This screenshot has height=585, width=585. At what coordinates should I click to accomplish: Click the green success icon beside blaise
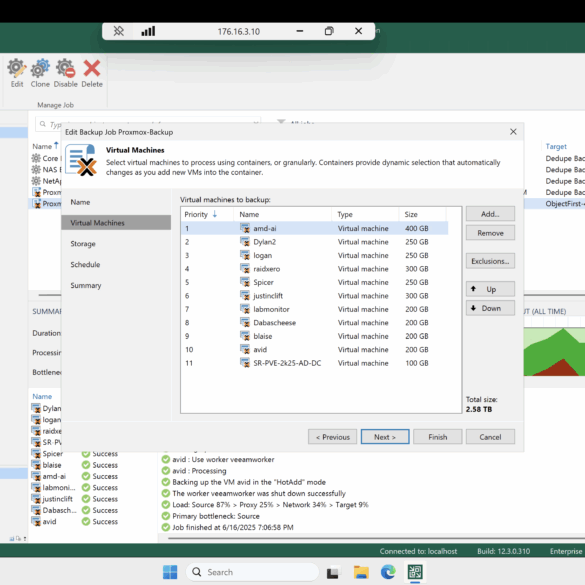point(86,465)
